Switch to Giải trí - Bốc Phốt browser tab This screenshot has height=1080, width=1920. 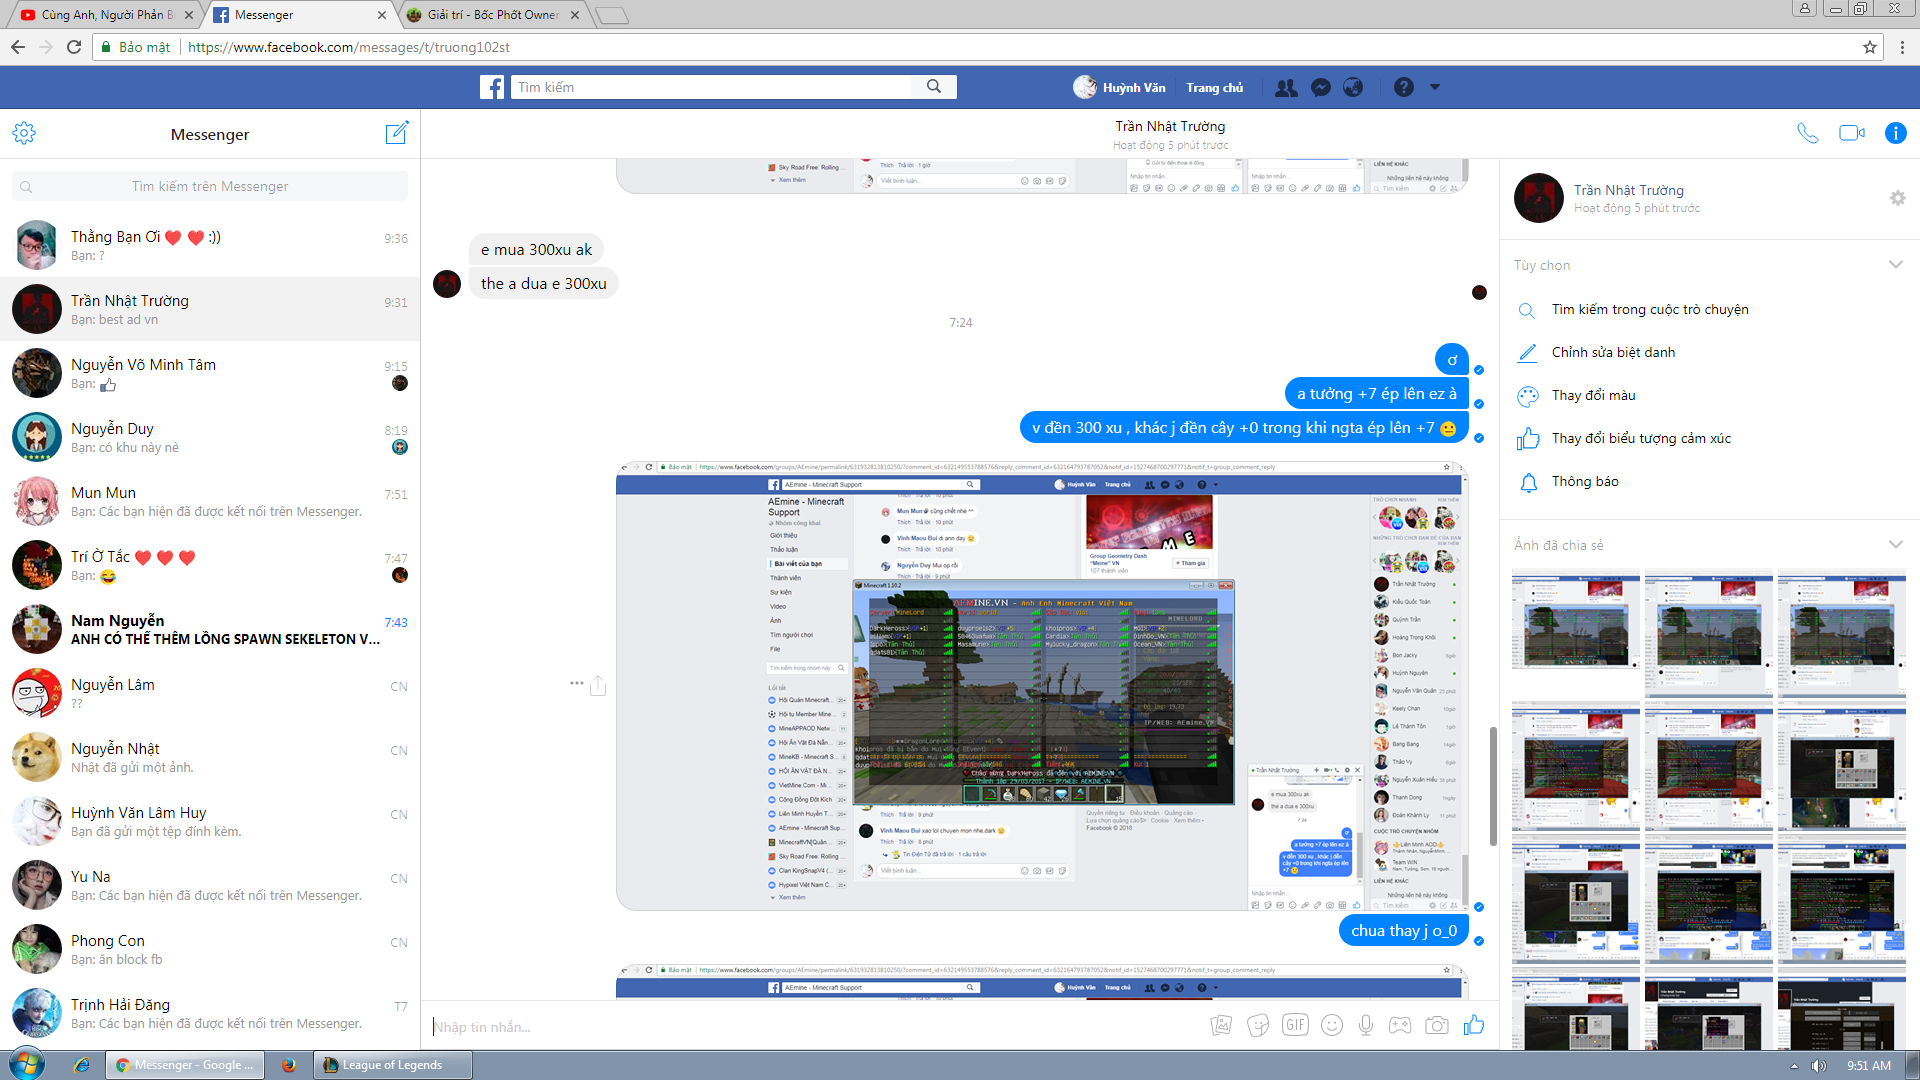tap(492, 15)
